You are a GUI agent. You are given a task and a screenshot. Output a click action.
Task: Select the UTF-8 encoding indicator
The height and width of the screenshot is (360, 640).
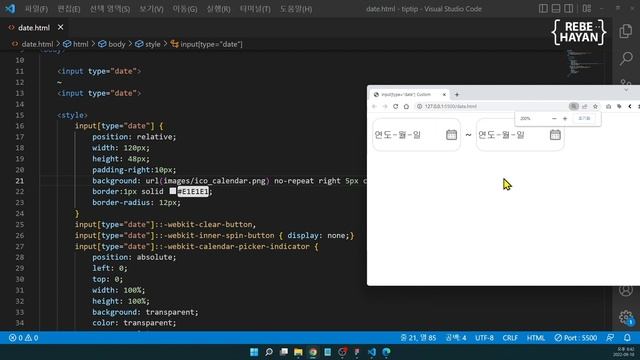[484, 338]
